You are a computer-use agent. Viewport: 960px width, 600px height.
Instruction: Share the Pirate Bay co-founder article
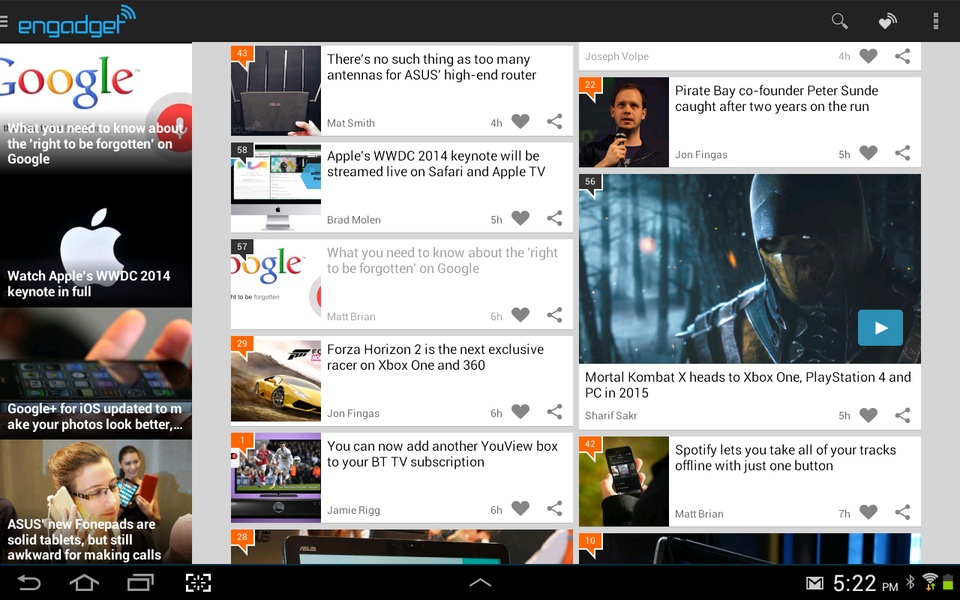click(902, 153)
